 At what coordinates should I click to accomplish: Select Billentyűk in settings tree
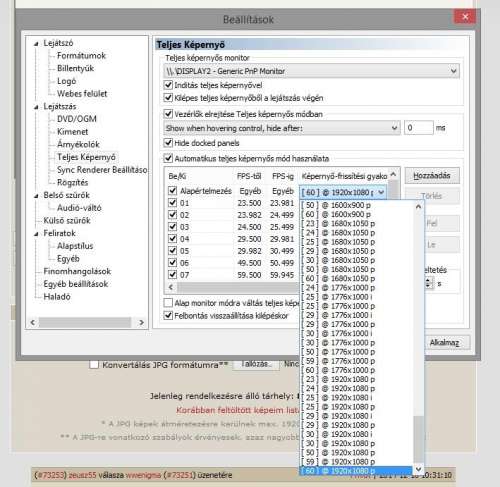(75, 68)
